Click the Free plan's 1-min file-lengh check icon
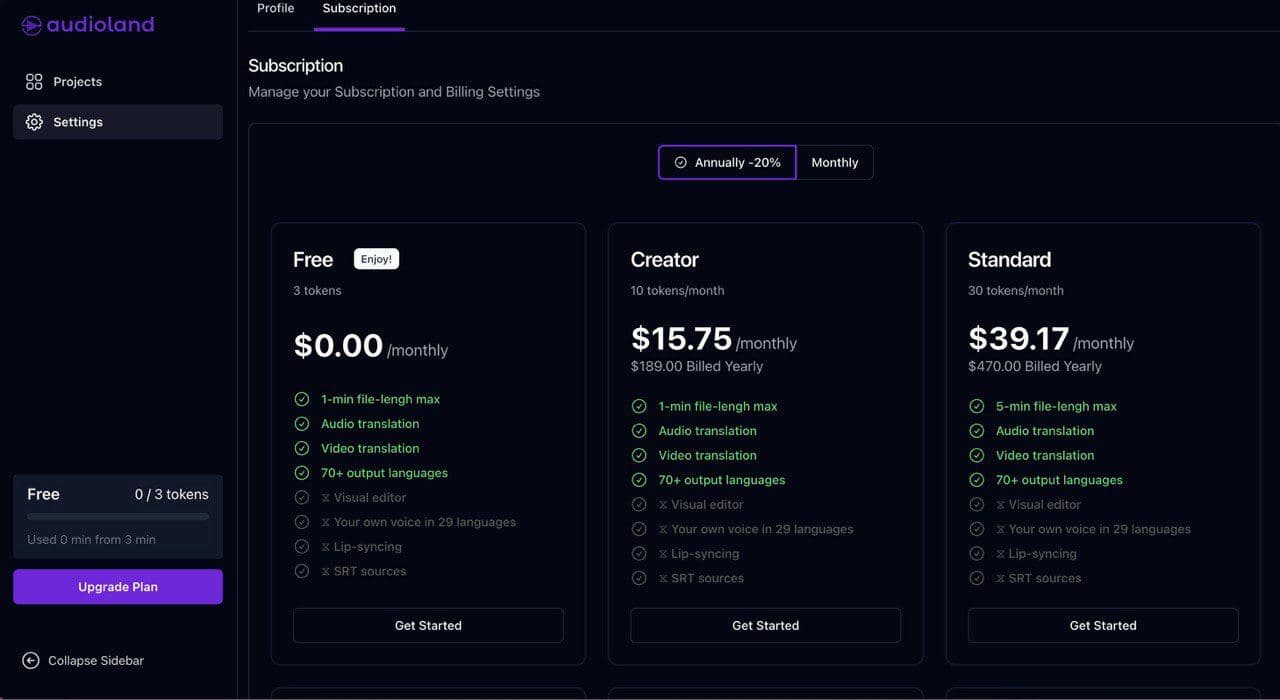Viewport: 1280px width, 700px height. [x=302, y=399]
